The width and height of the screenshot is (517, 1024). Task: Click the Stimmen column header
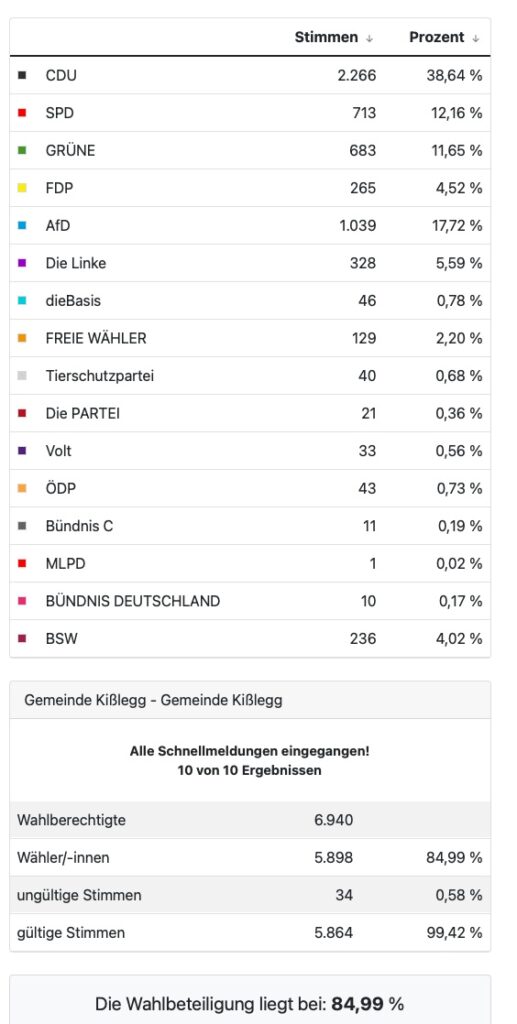click(x=326, y=37)
